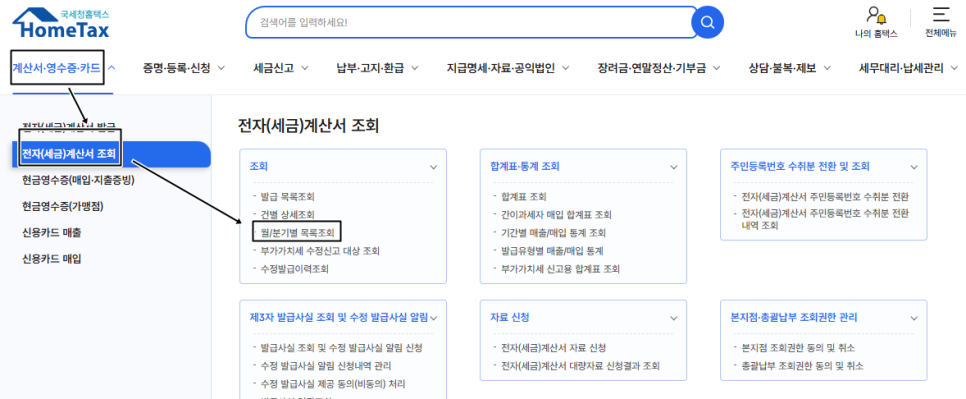966x399 pixels.
Task: Open the 세무대리·납세관리 menu
Action: click(x=909, y=68)
